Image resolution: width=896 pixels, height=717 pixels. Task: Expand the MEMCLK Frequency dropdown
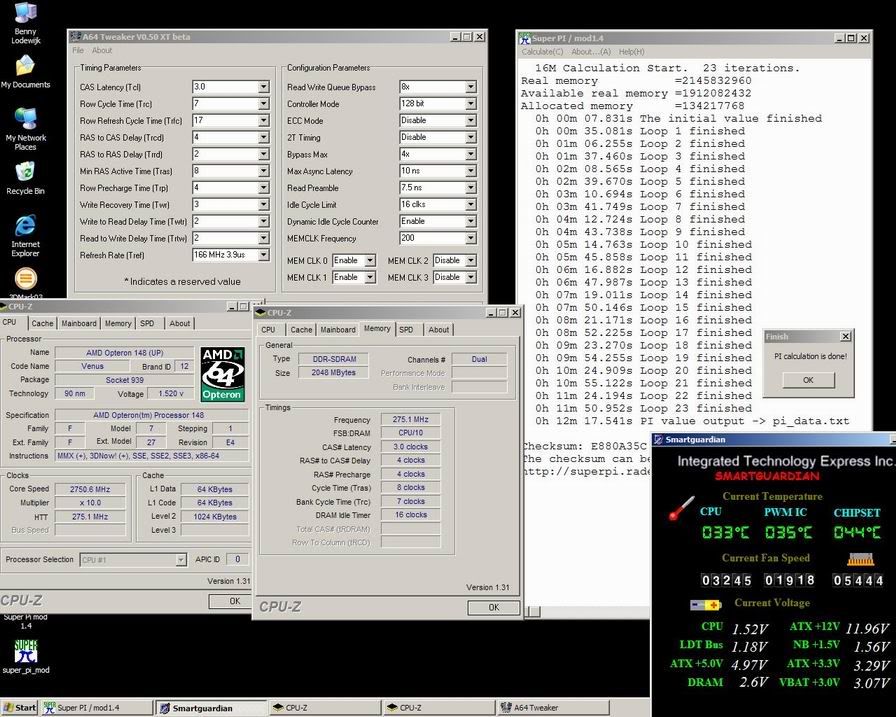click(x=470, y=239)
